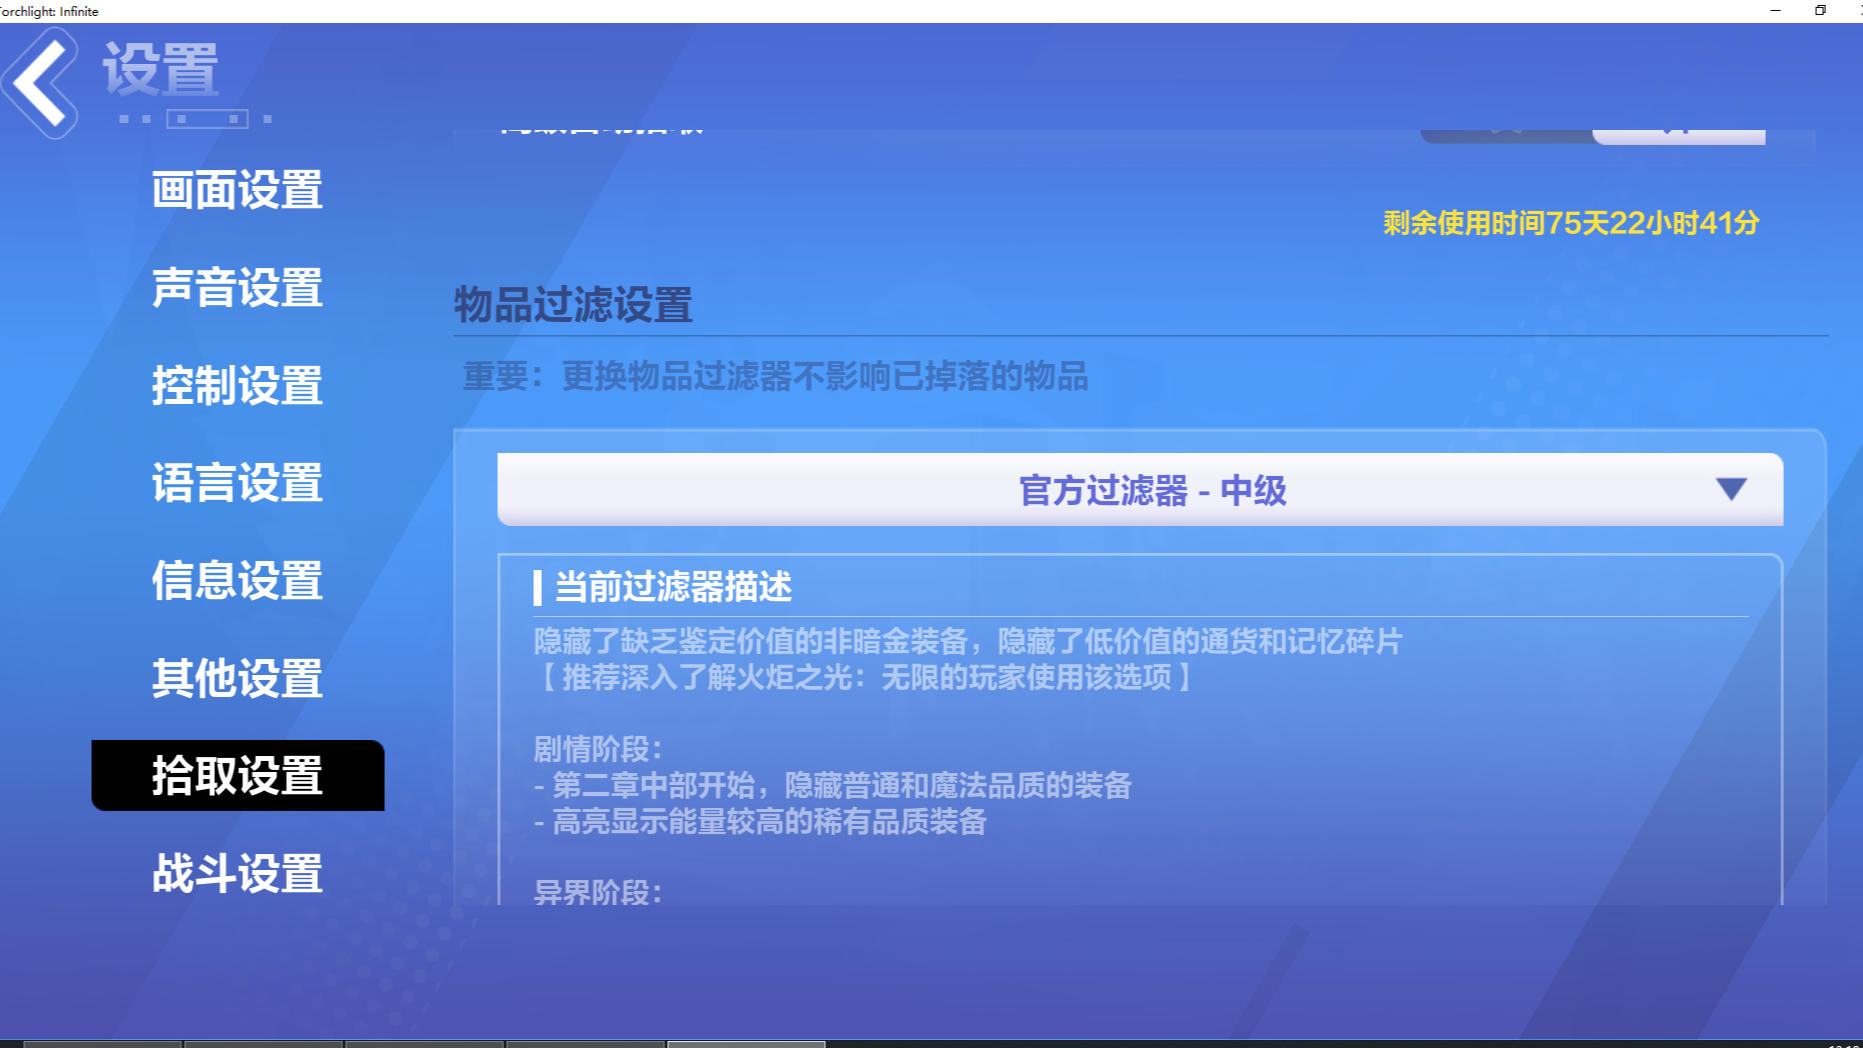Screen dimensions: 1863x1048
Task: Open the 信息设置 tab
Action: click(237, 580)
